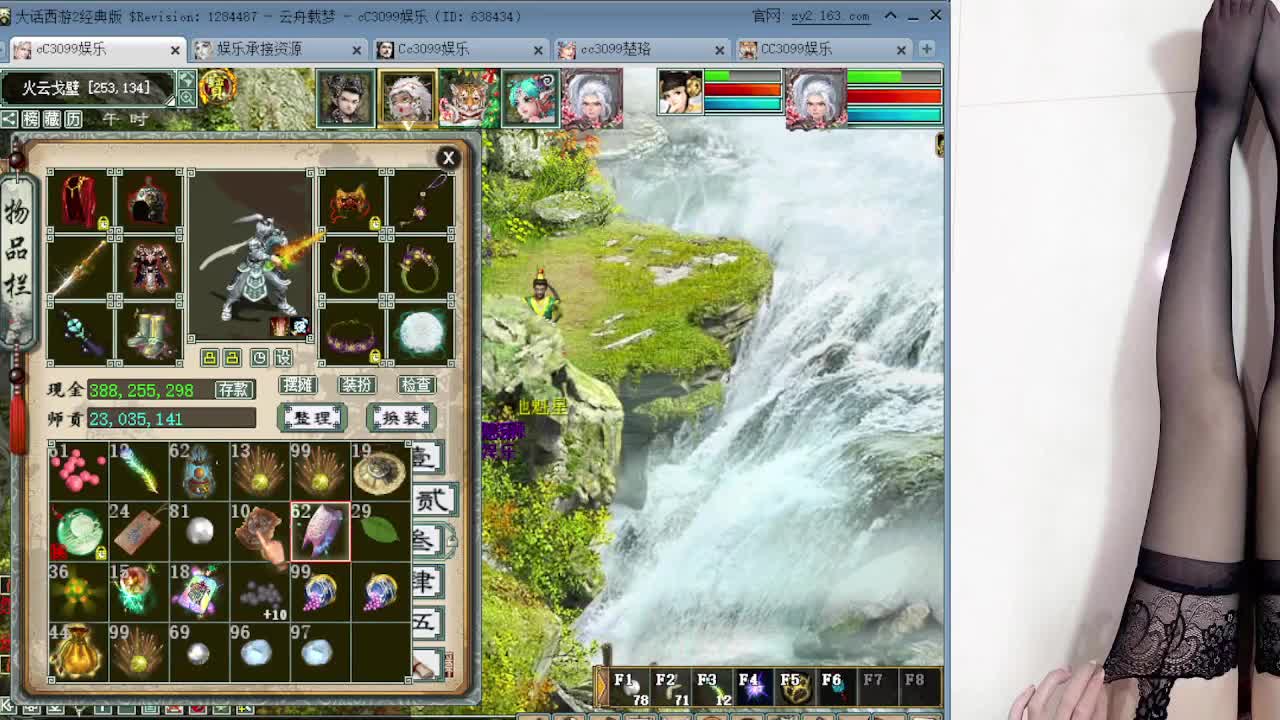
Task: Select the blue-gem staff equipment slot
Action: pyautogui.click(x=80, y=333)
